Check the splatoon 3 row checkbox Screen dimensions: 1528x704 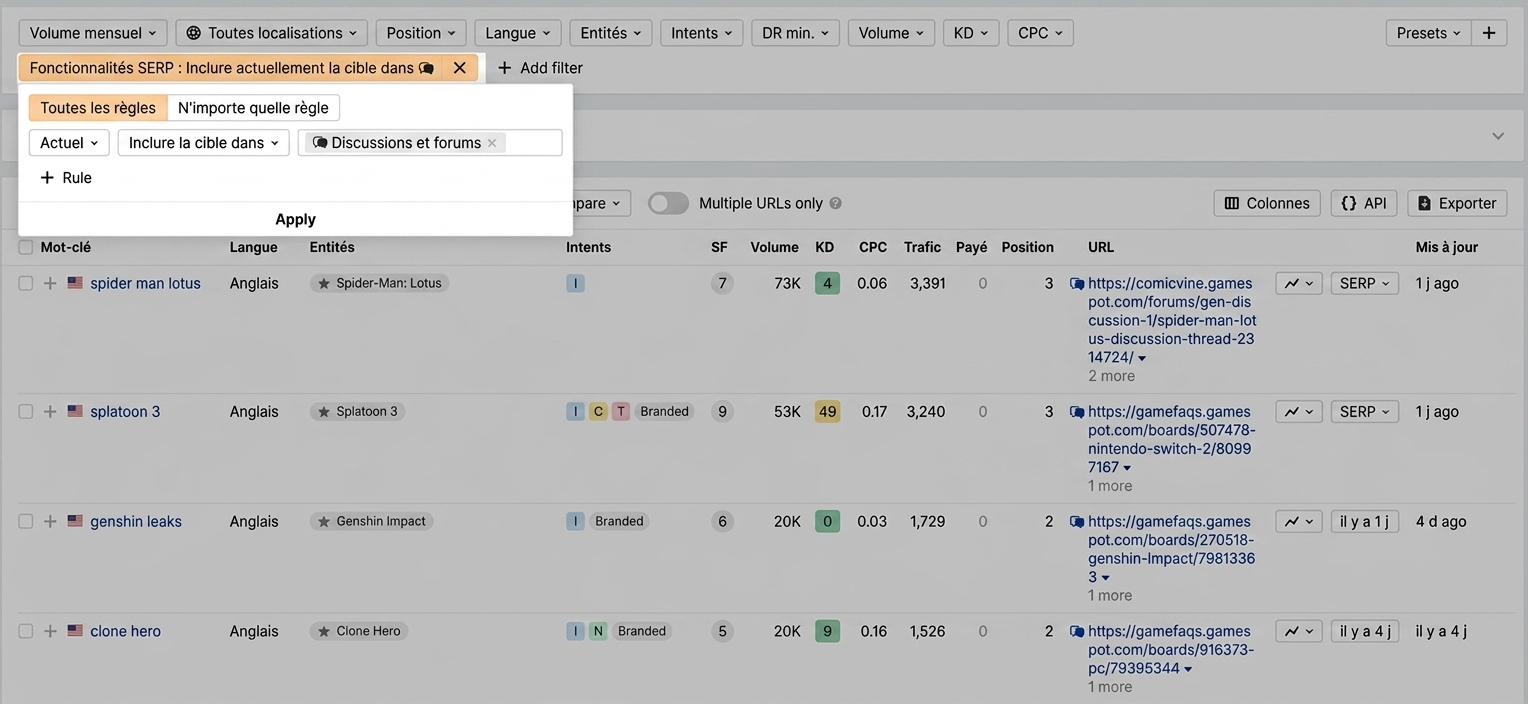tap(26, 412)
